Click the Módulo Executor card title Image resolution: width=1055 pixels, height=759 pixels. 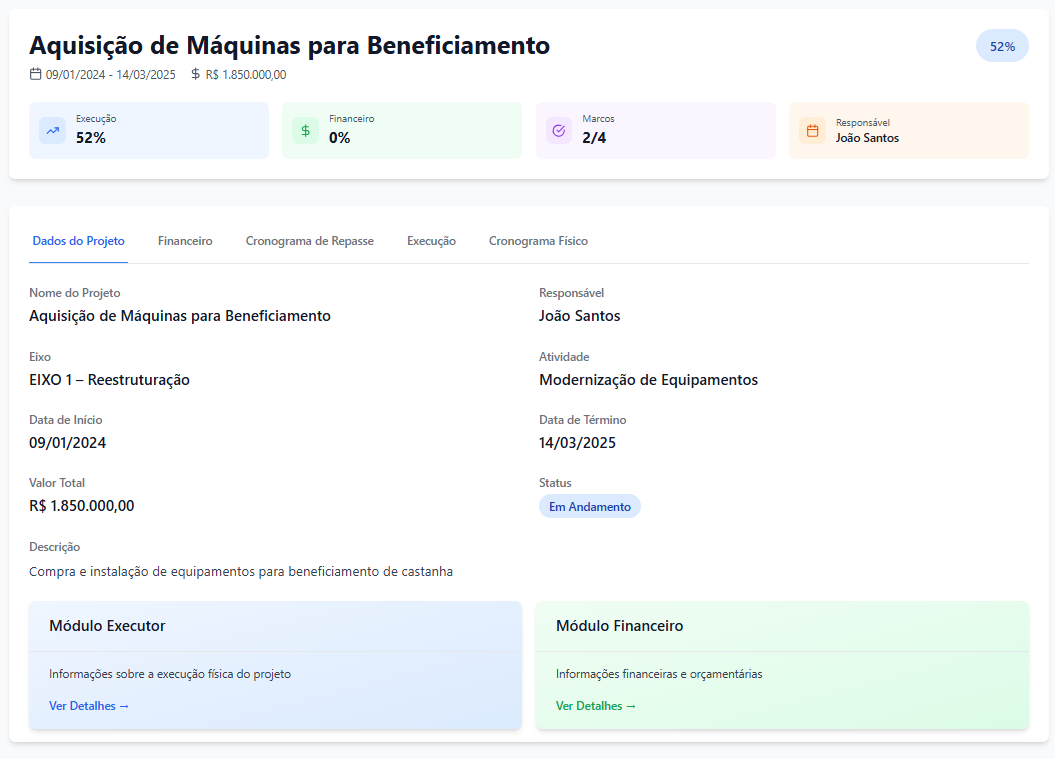tap(107, 626)
